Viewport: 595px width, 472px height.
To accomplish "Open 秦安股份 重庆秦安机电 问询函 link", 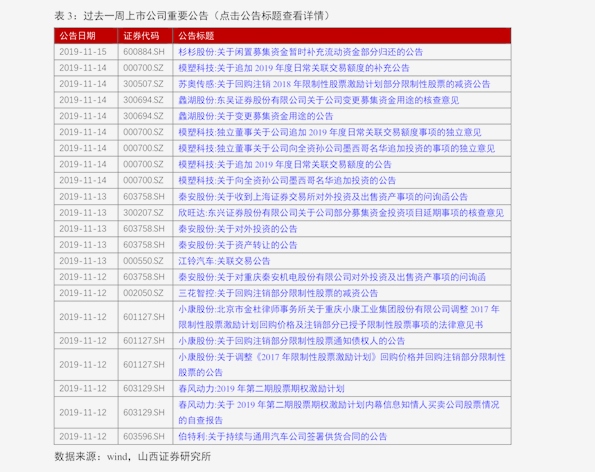I will 332,277.
